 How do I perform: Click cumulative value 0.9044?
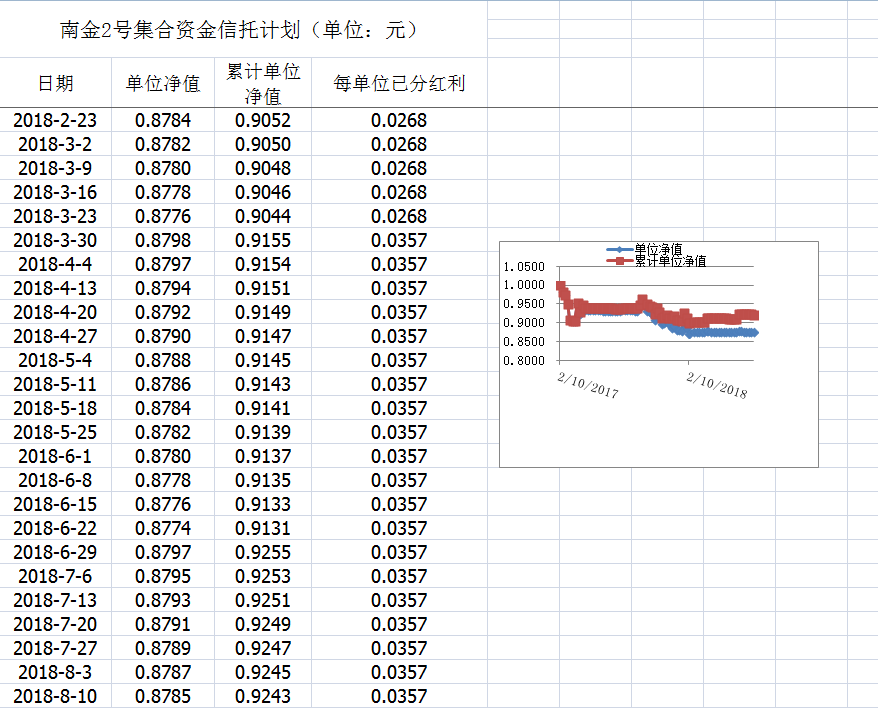[x=263, y=216]
